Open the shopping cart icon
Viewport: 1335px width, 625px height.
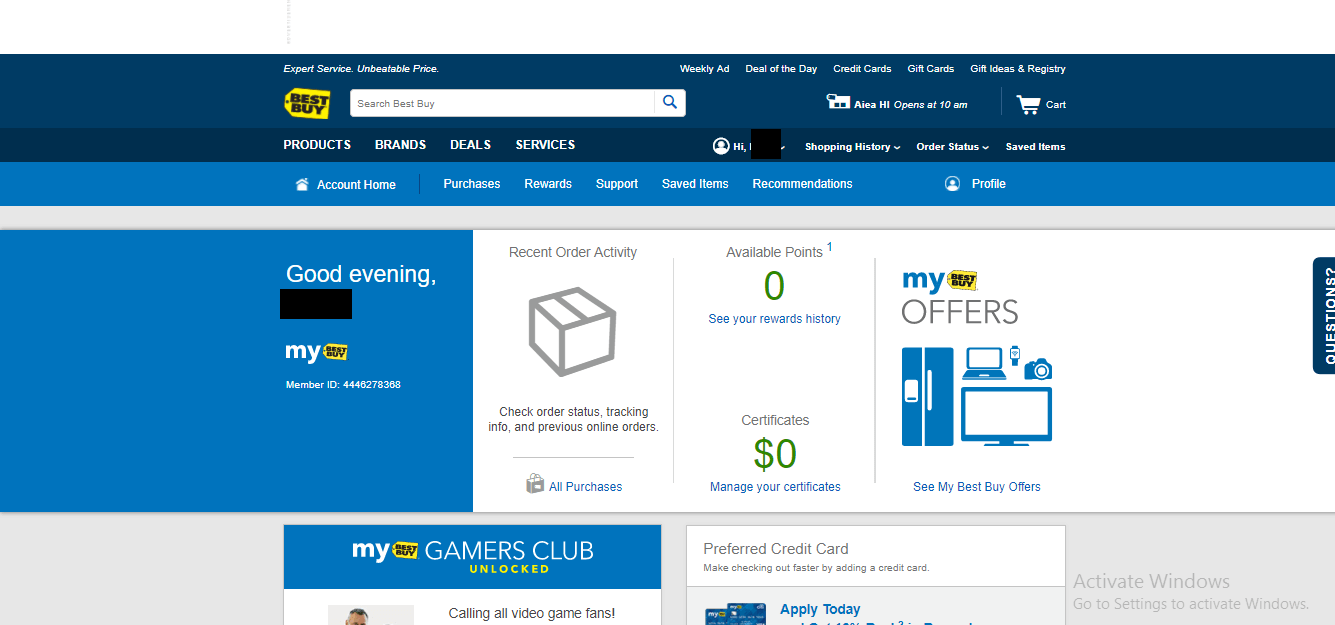1028,104
